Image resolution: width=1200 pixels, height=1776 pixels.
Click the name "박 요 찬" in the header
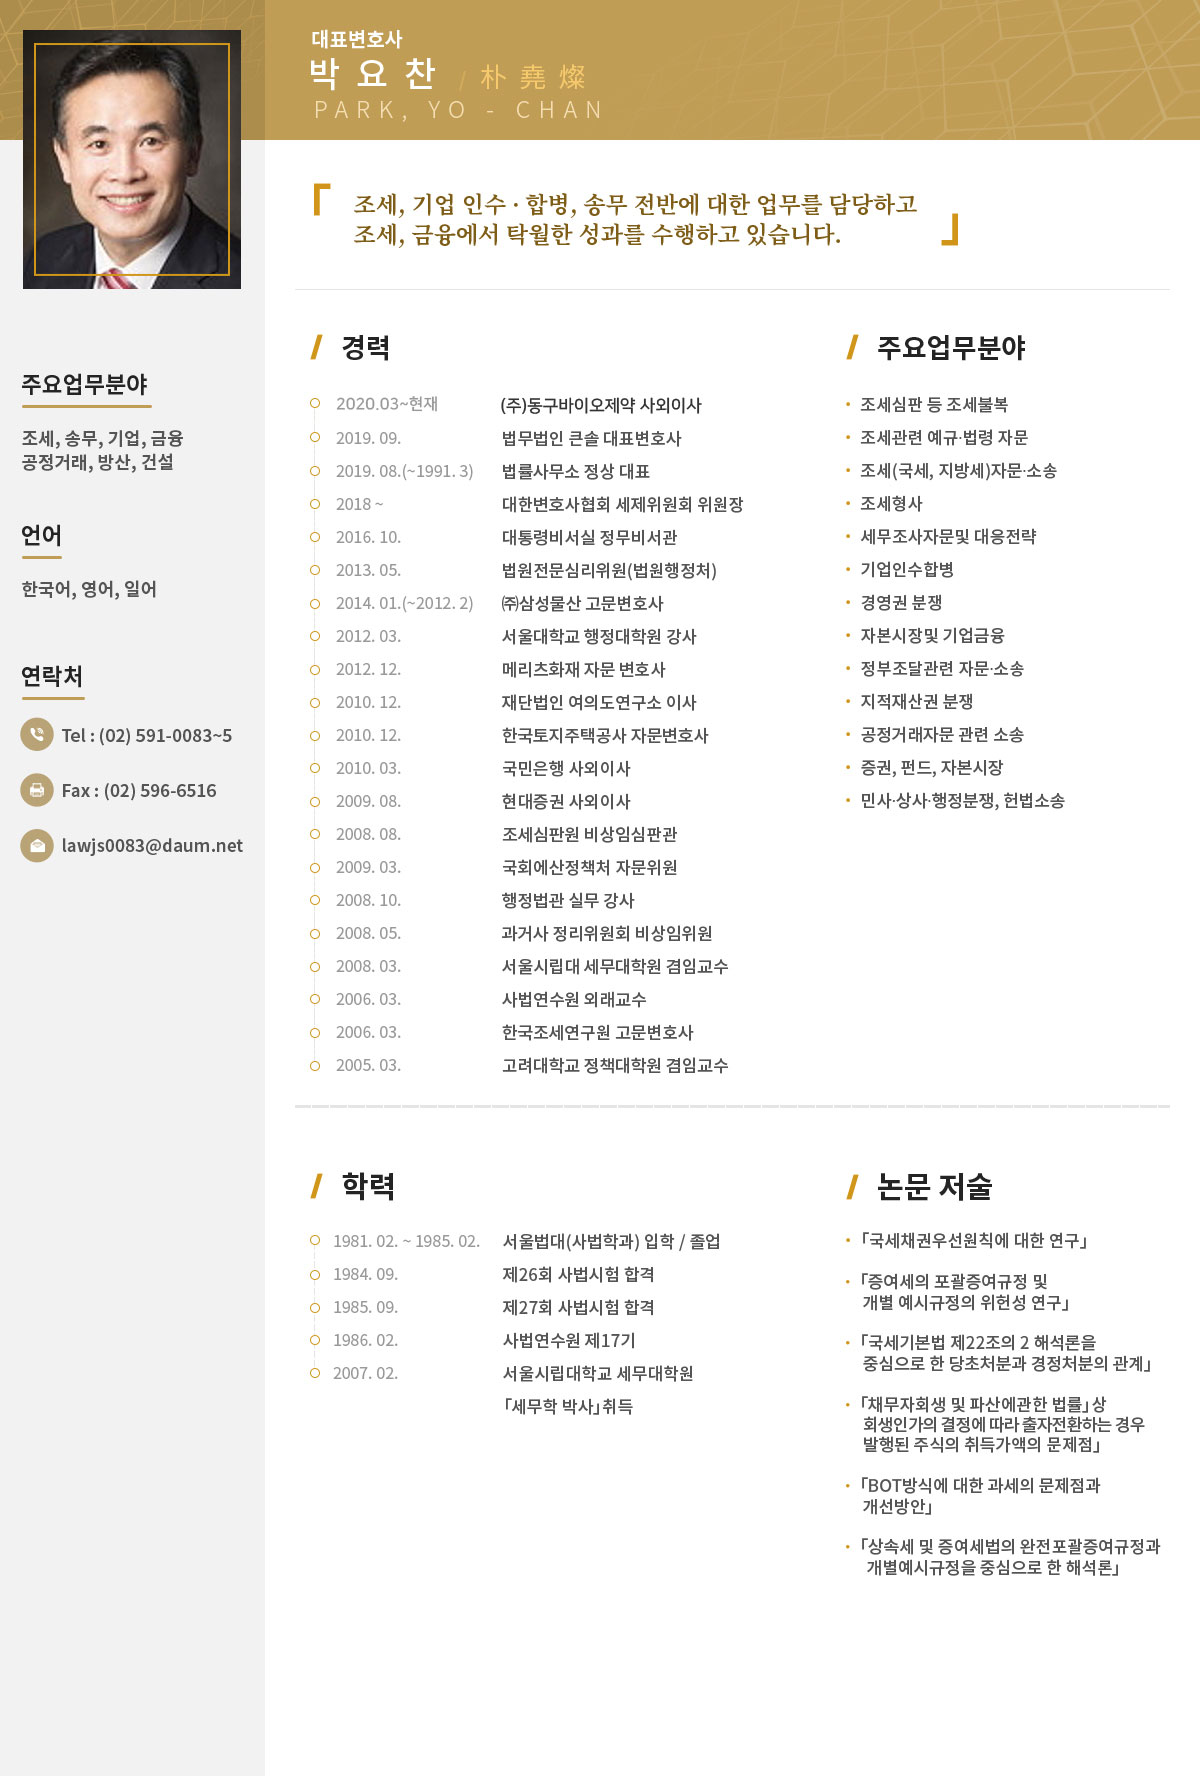(373, 73)
